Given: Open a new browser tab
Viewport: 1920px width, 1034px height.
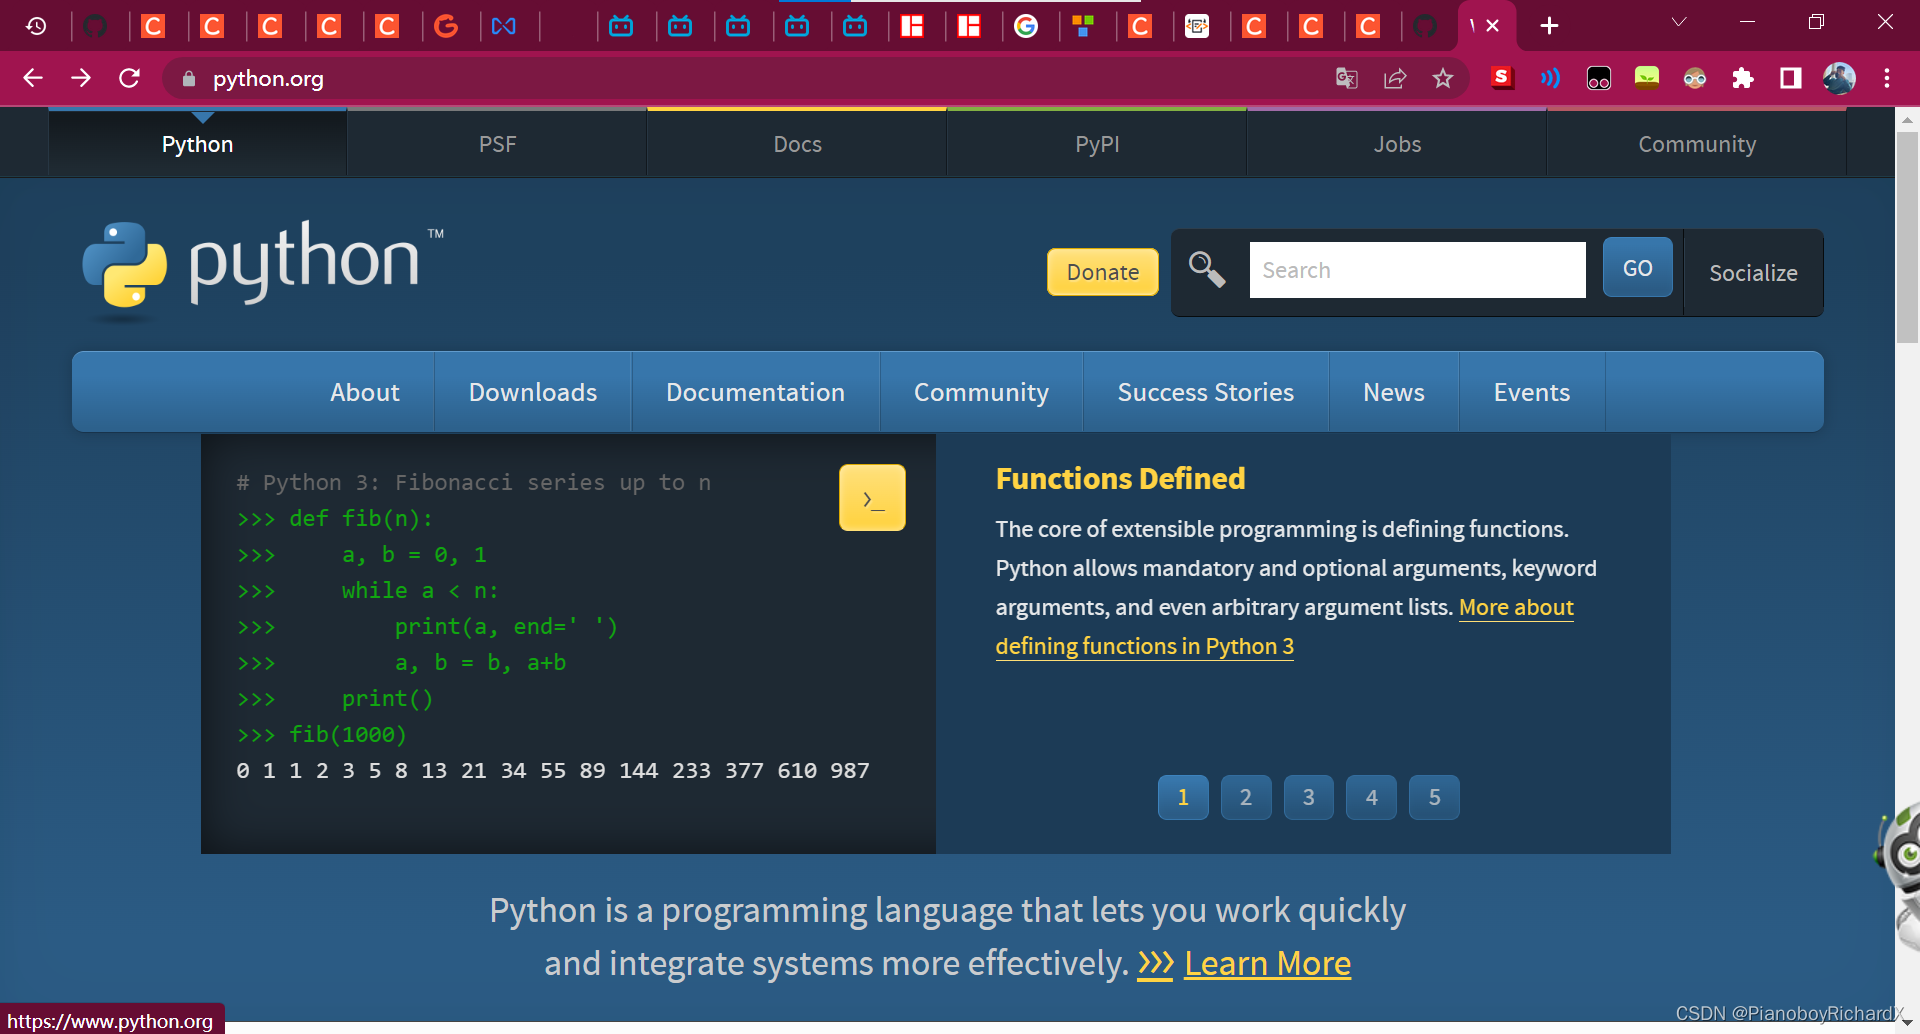Looking at the screenshot, I should pos(1549,26).
